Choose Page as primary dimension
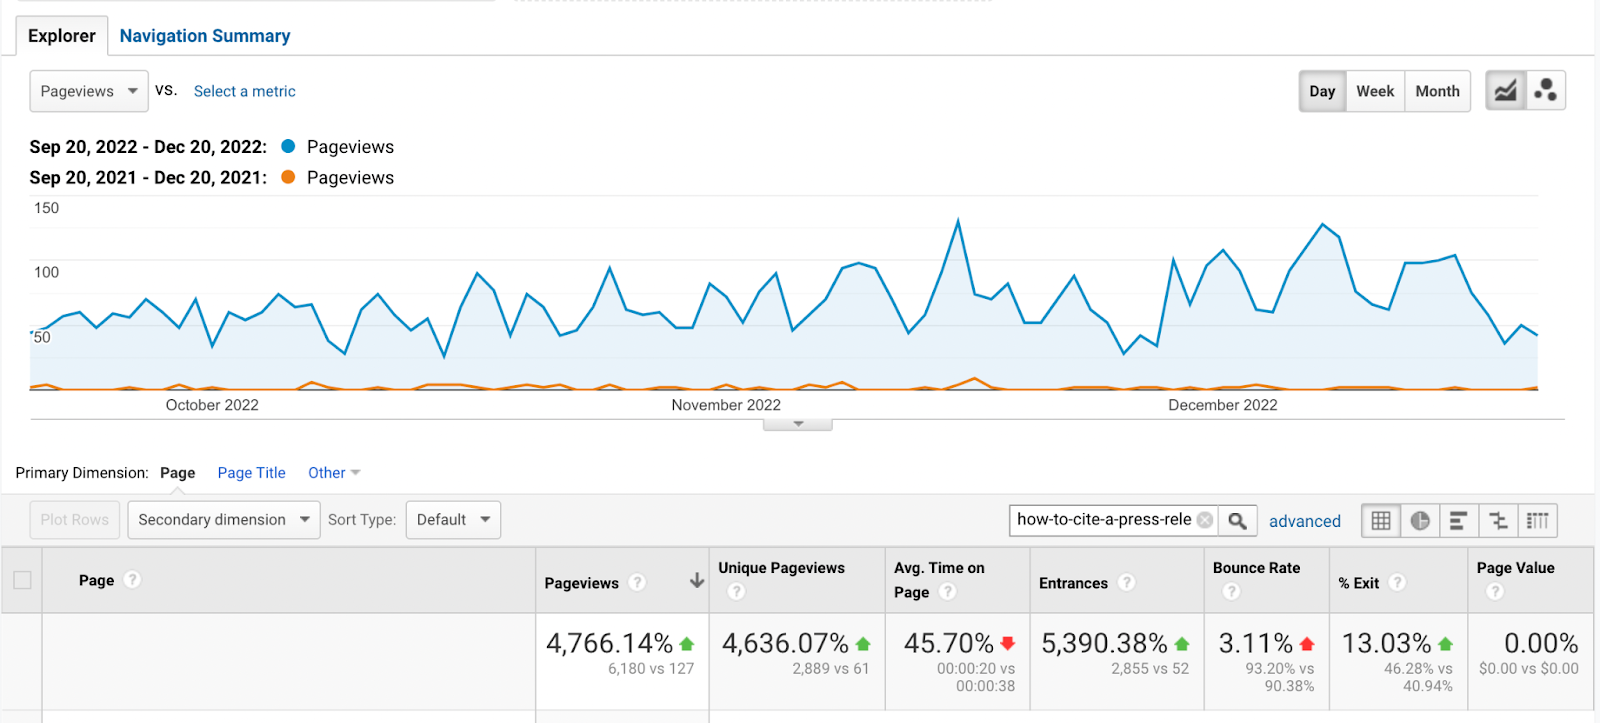Screen dimensions: 1600x723 coord(177,473)
